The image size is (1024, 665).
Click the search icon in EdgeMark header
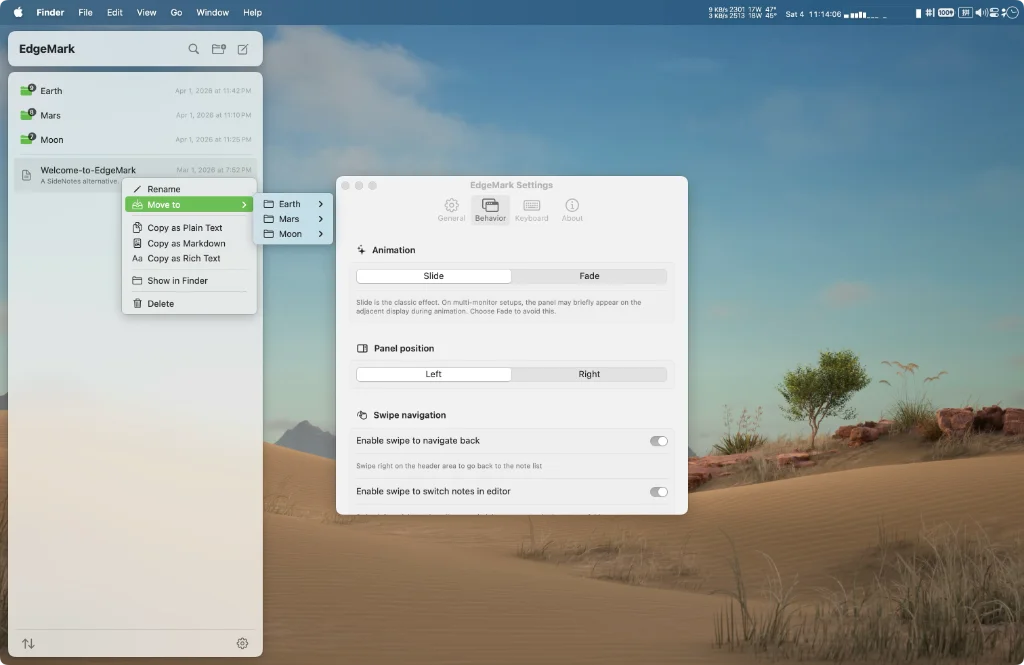coord(193,49)
